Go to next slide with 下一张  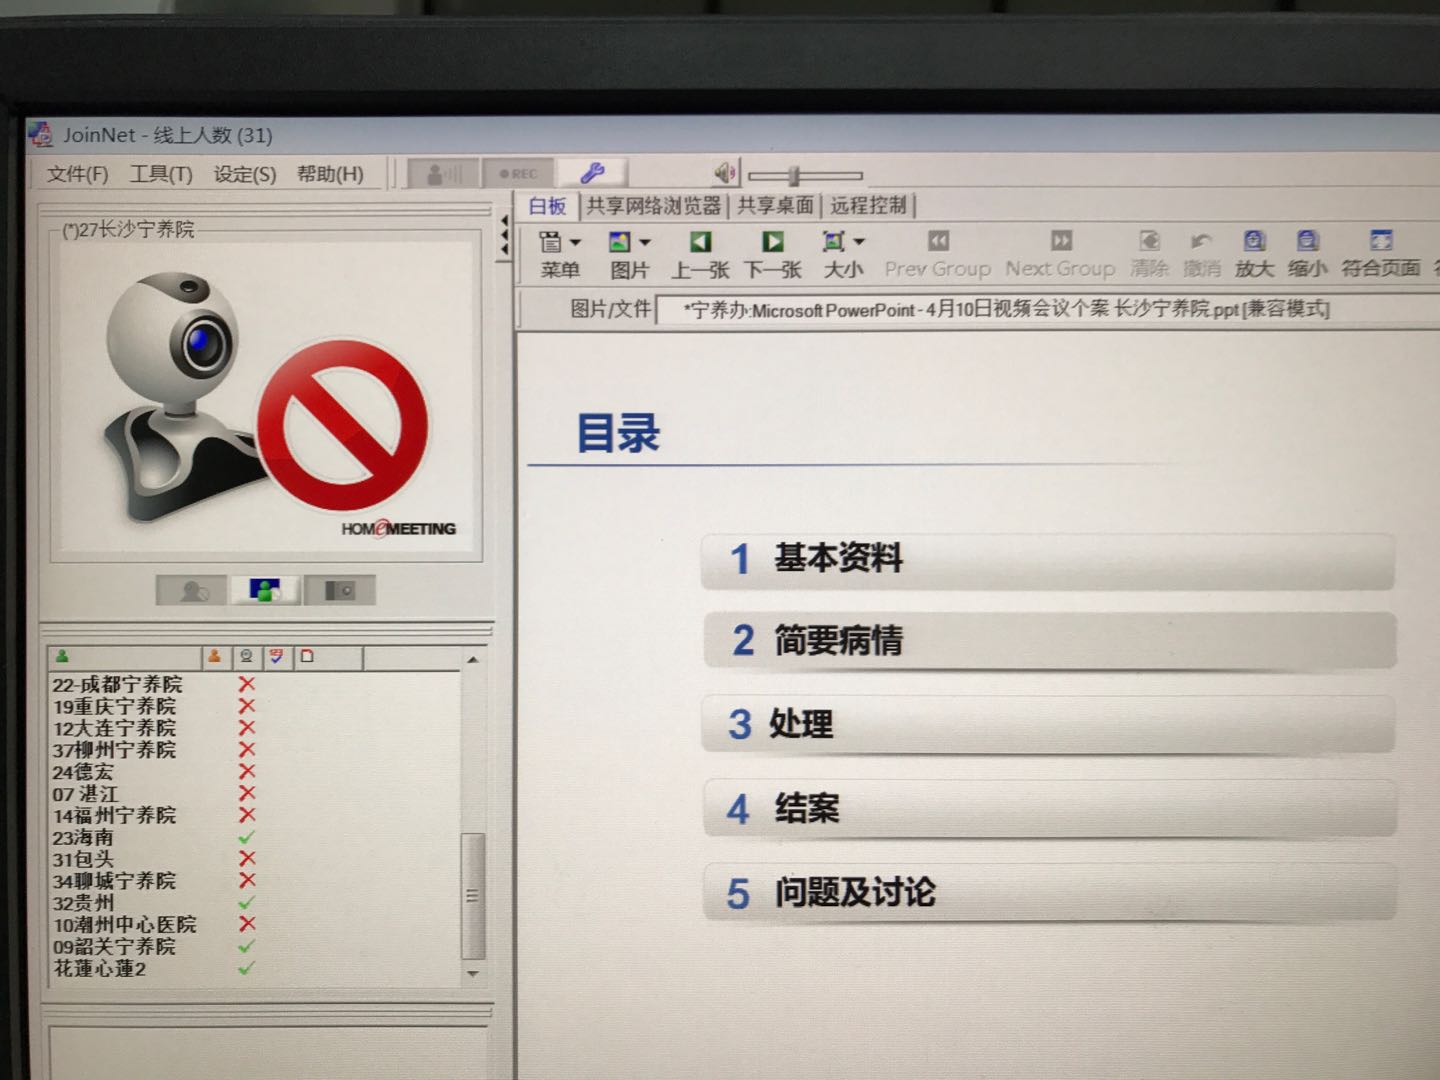(x=773, y=254)
